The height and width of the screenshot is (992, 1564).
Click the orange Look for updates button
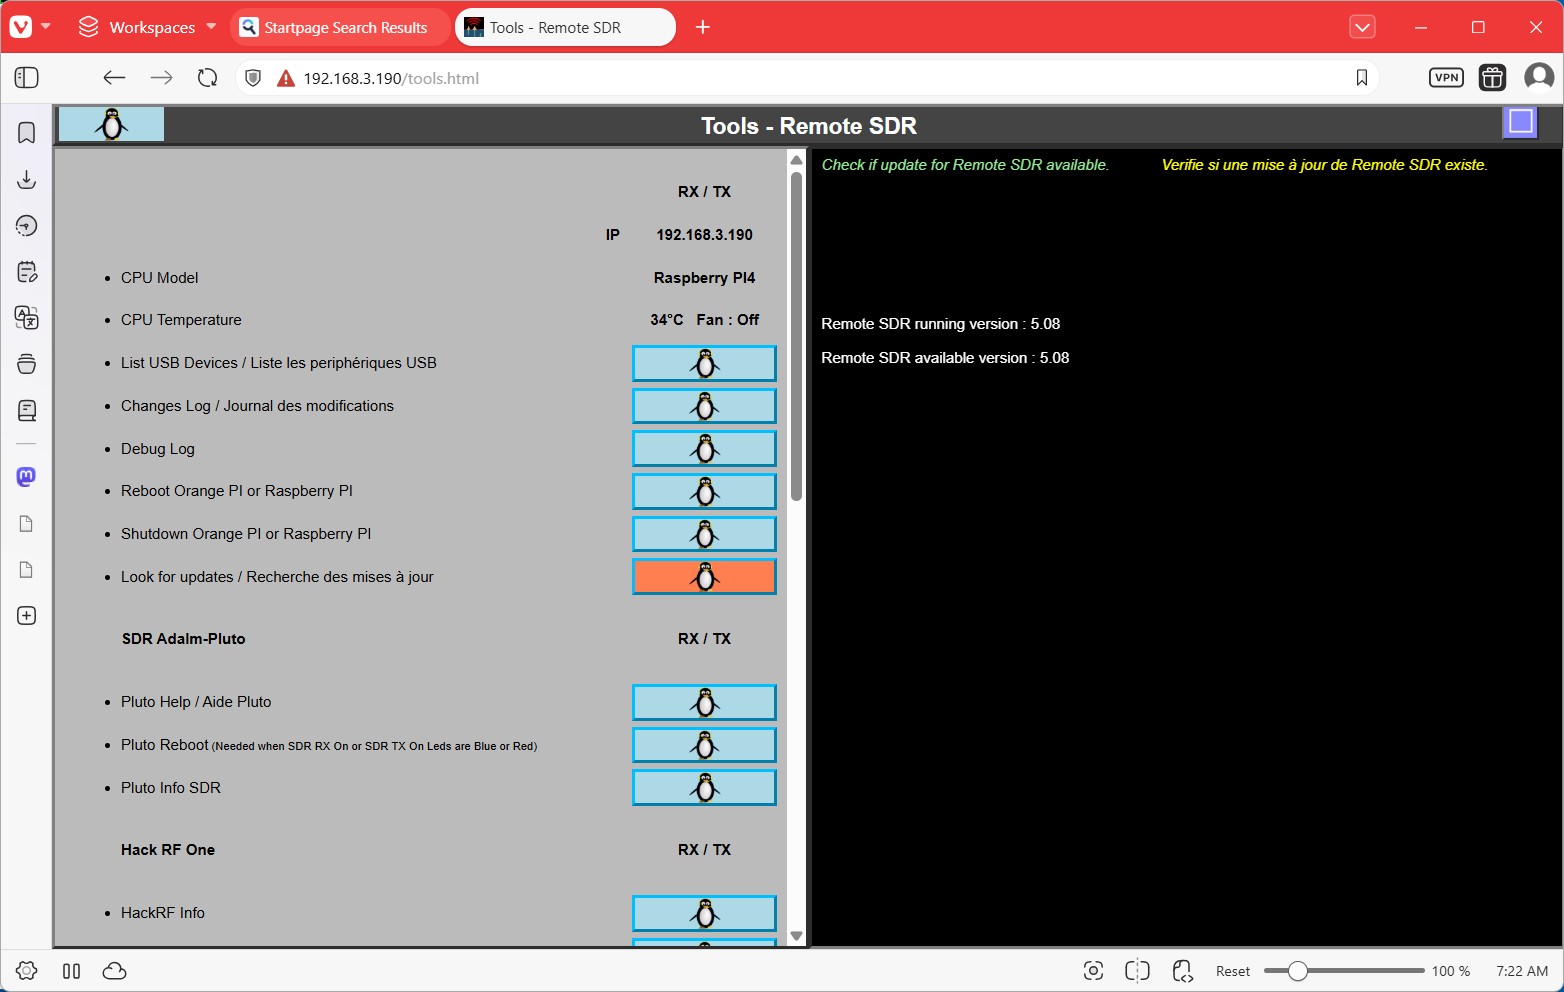pyautogui.click(x=704, y=577)
